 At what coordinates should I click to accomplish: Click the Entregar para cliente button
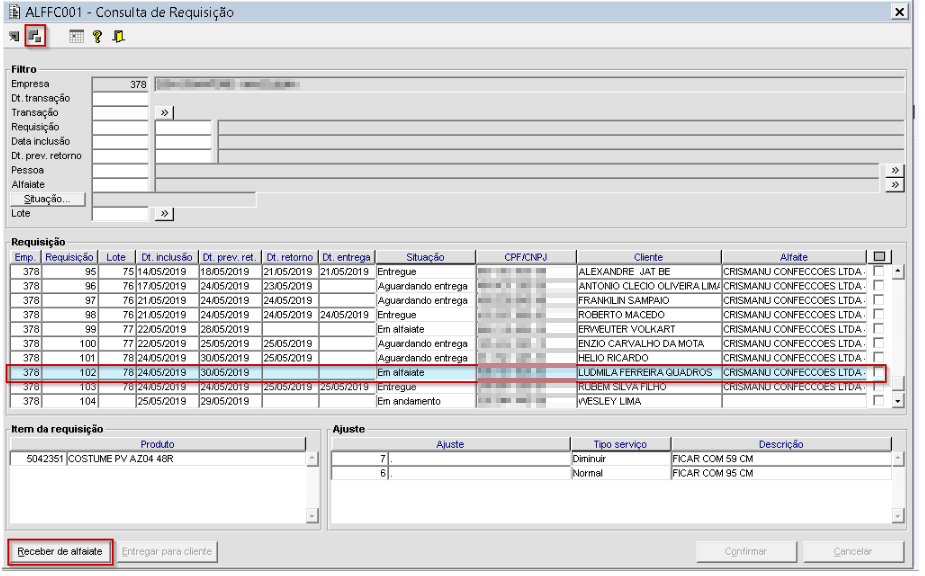tap(167, 551)
